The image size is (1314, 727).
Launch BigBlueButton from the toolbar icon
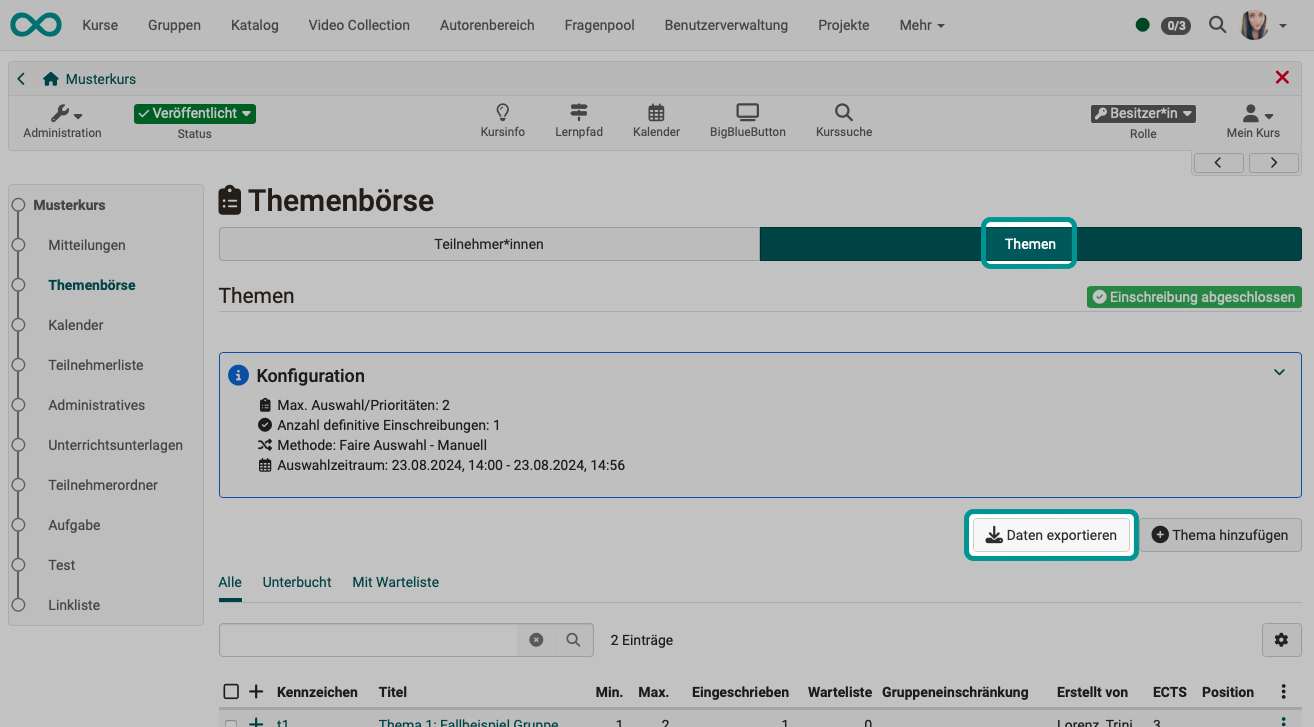pyautogui.click(x=746, y=113)
